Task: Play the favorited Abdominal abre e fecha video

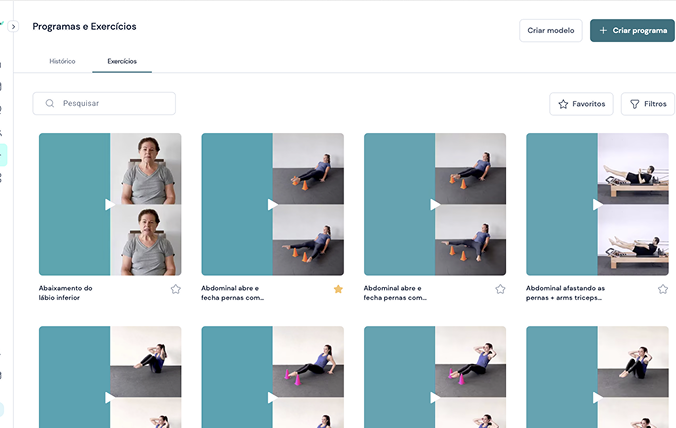Action: point(273,204)
